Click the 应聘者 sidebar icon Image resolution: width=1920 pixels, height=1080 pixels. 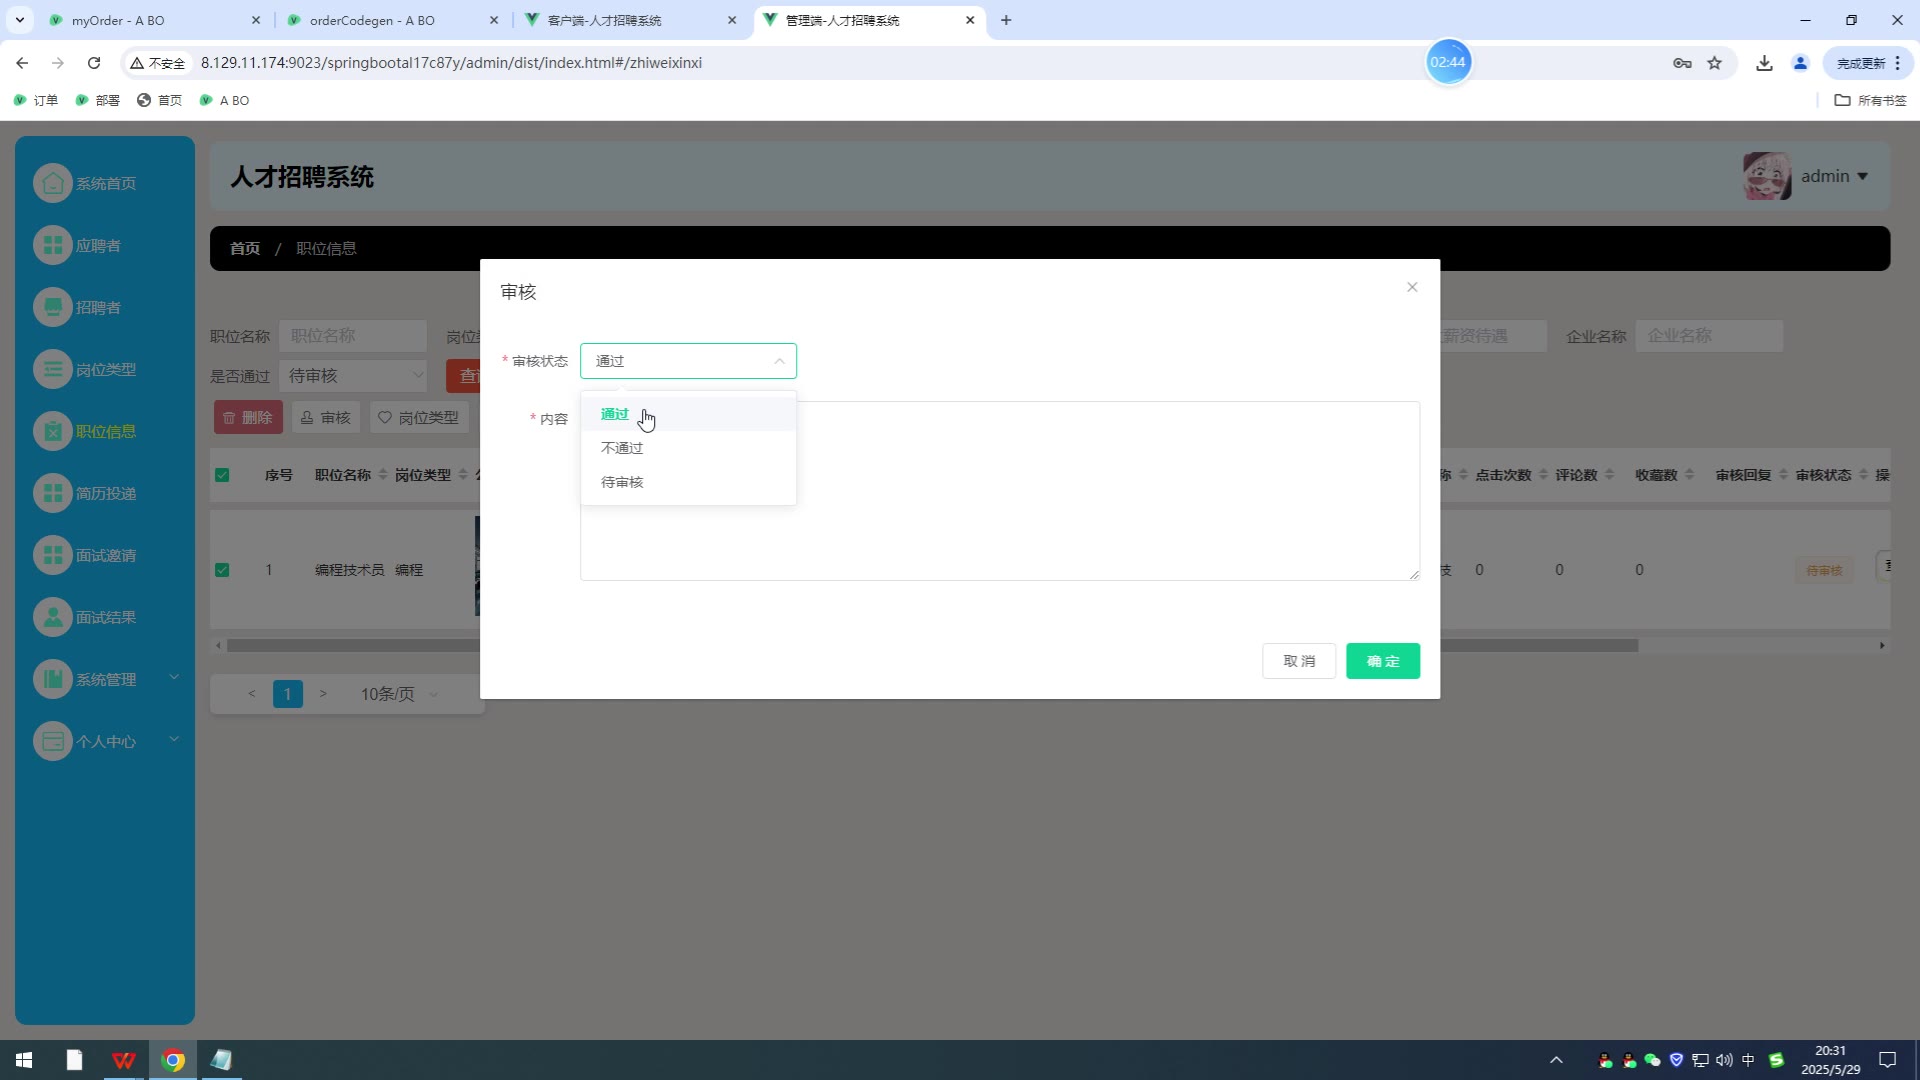pyautogui.click(x=53, y=245)
